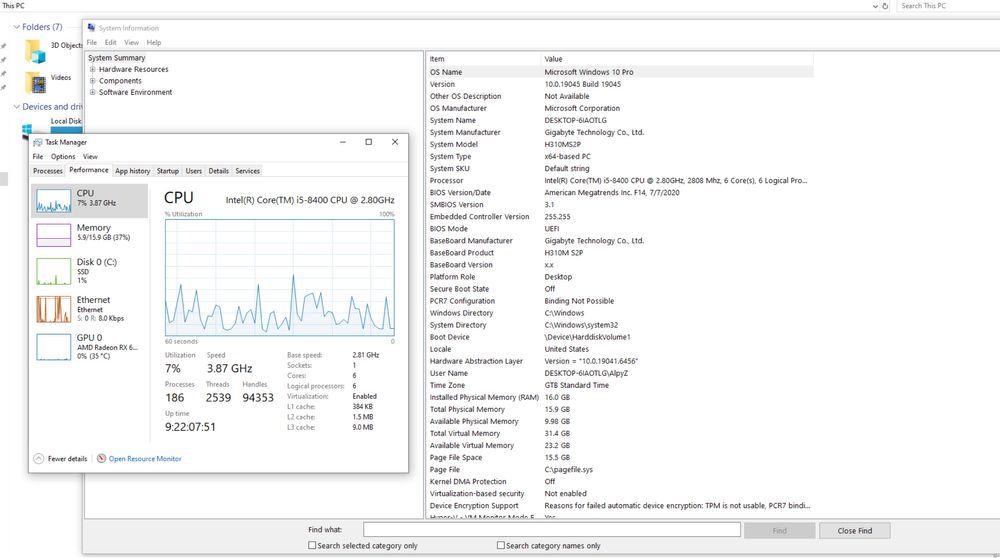Click the Value column header

(677, 59)
